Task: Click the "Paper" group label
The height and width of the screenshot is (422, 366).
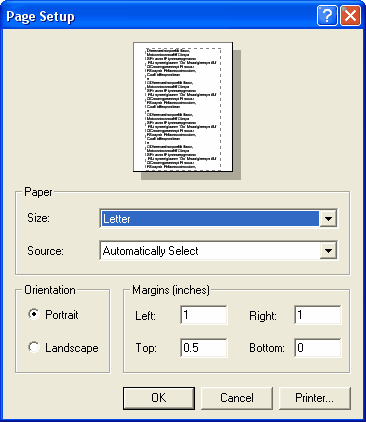Action: tap(38, 192)
